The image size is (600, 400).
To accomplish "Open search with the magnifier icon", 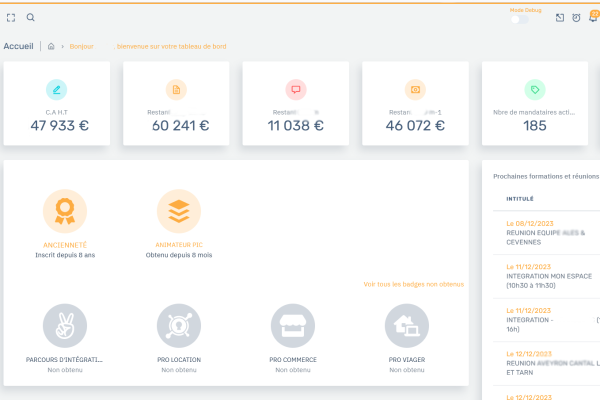I will point(31,17).
